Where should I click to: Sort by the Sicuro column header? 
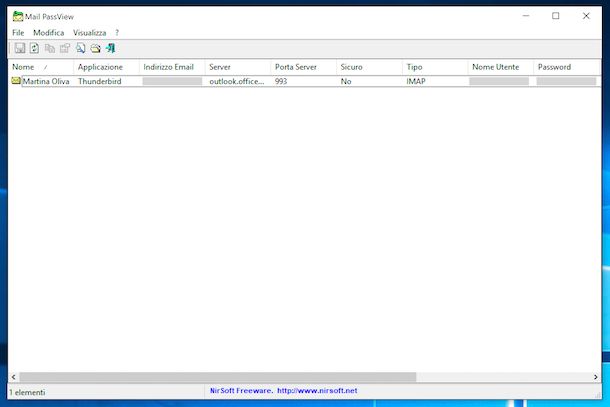(x=369, y=67)
